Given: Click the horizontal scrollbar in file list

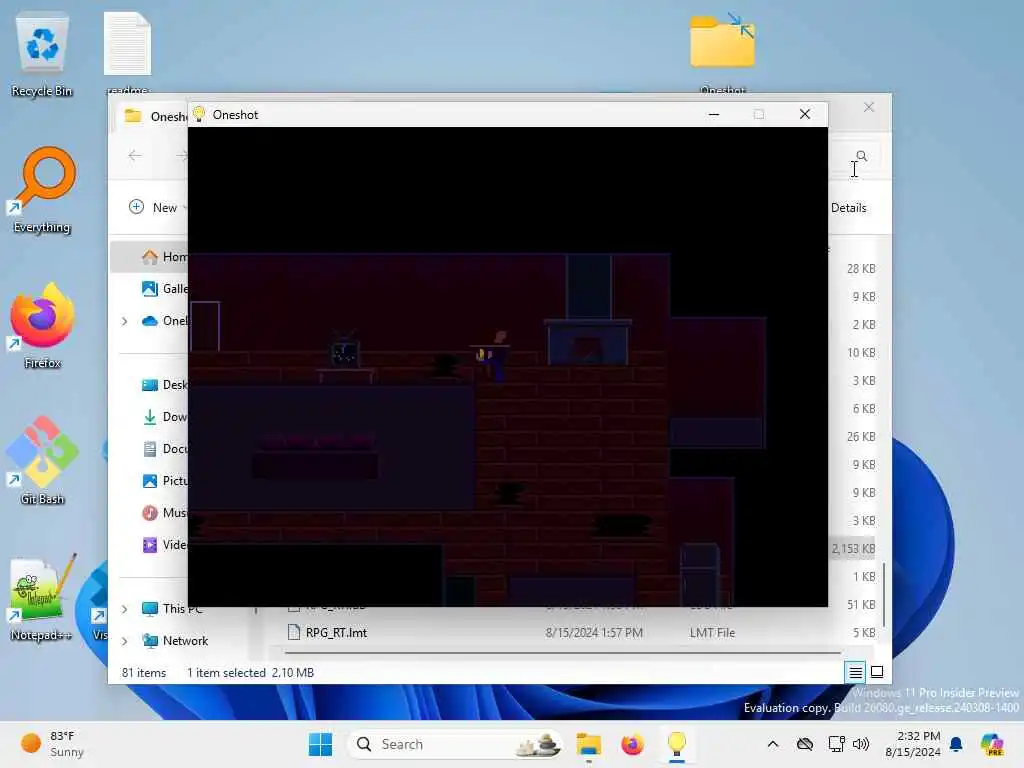Looking at the screenshot, I should (x=562, y=652).
